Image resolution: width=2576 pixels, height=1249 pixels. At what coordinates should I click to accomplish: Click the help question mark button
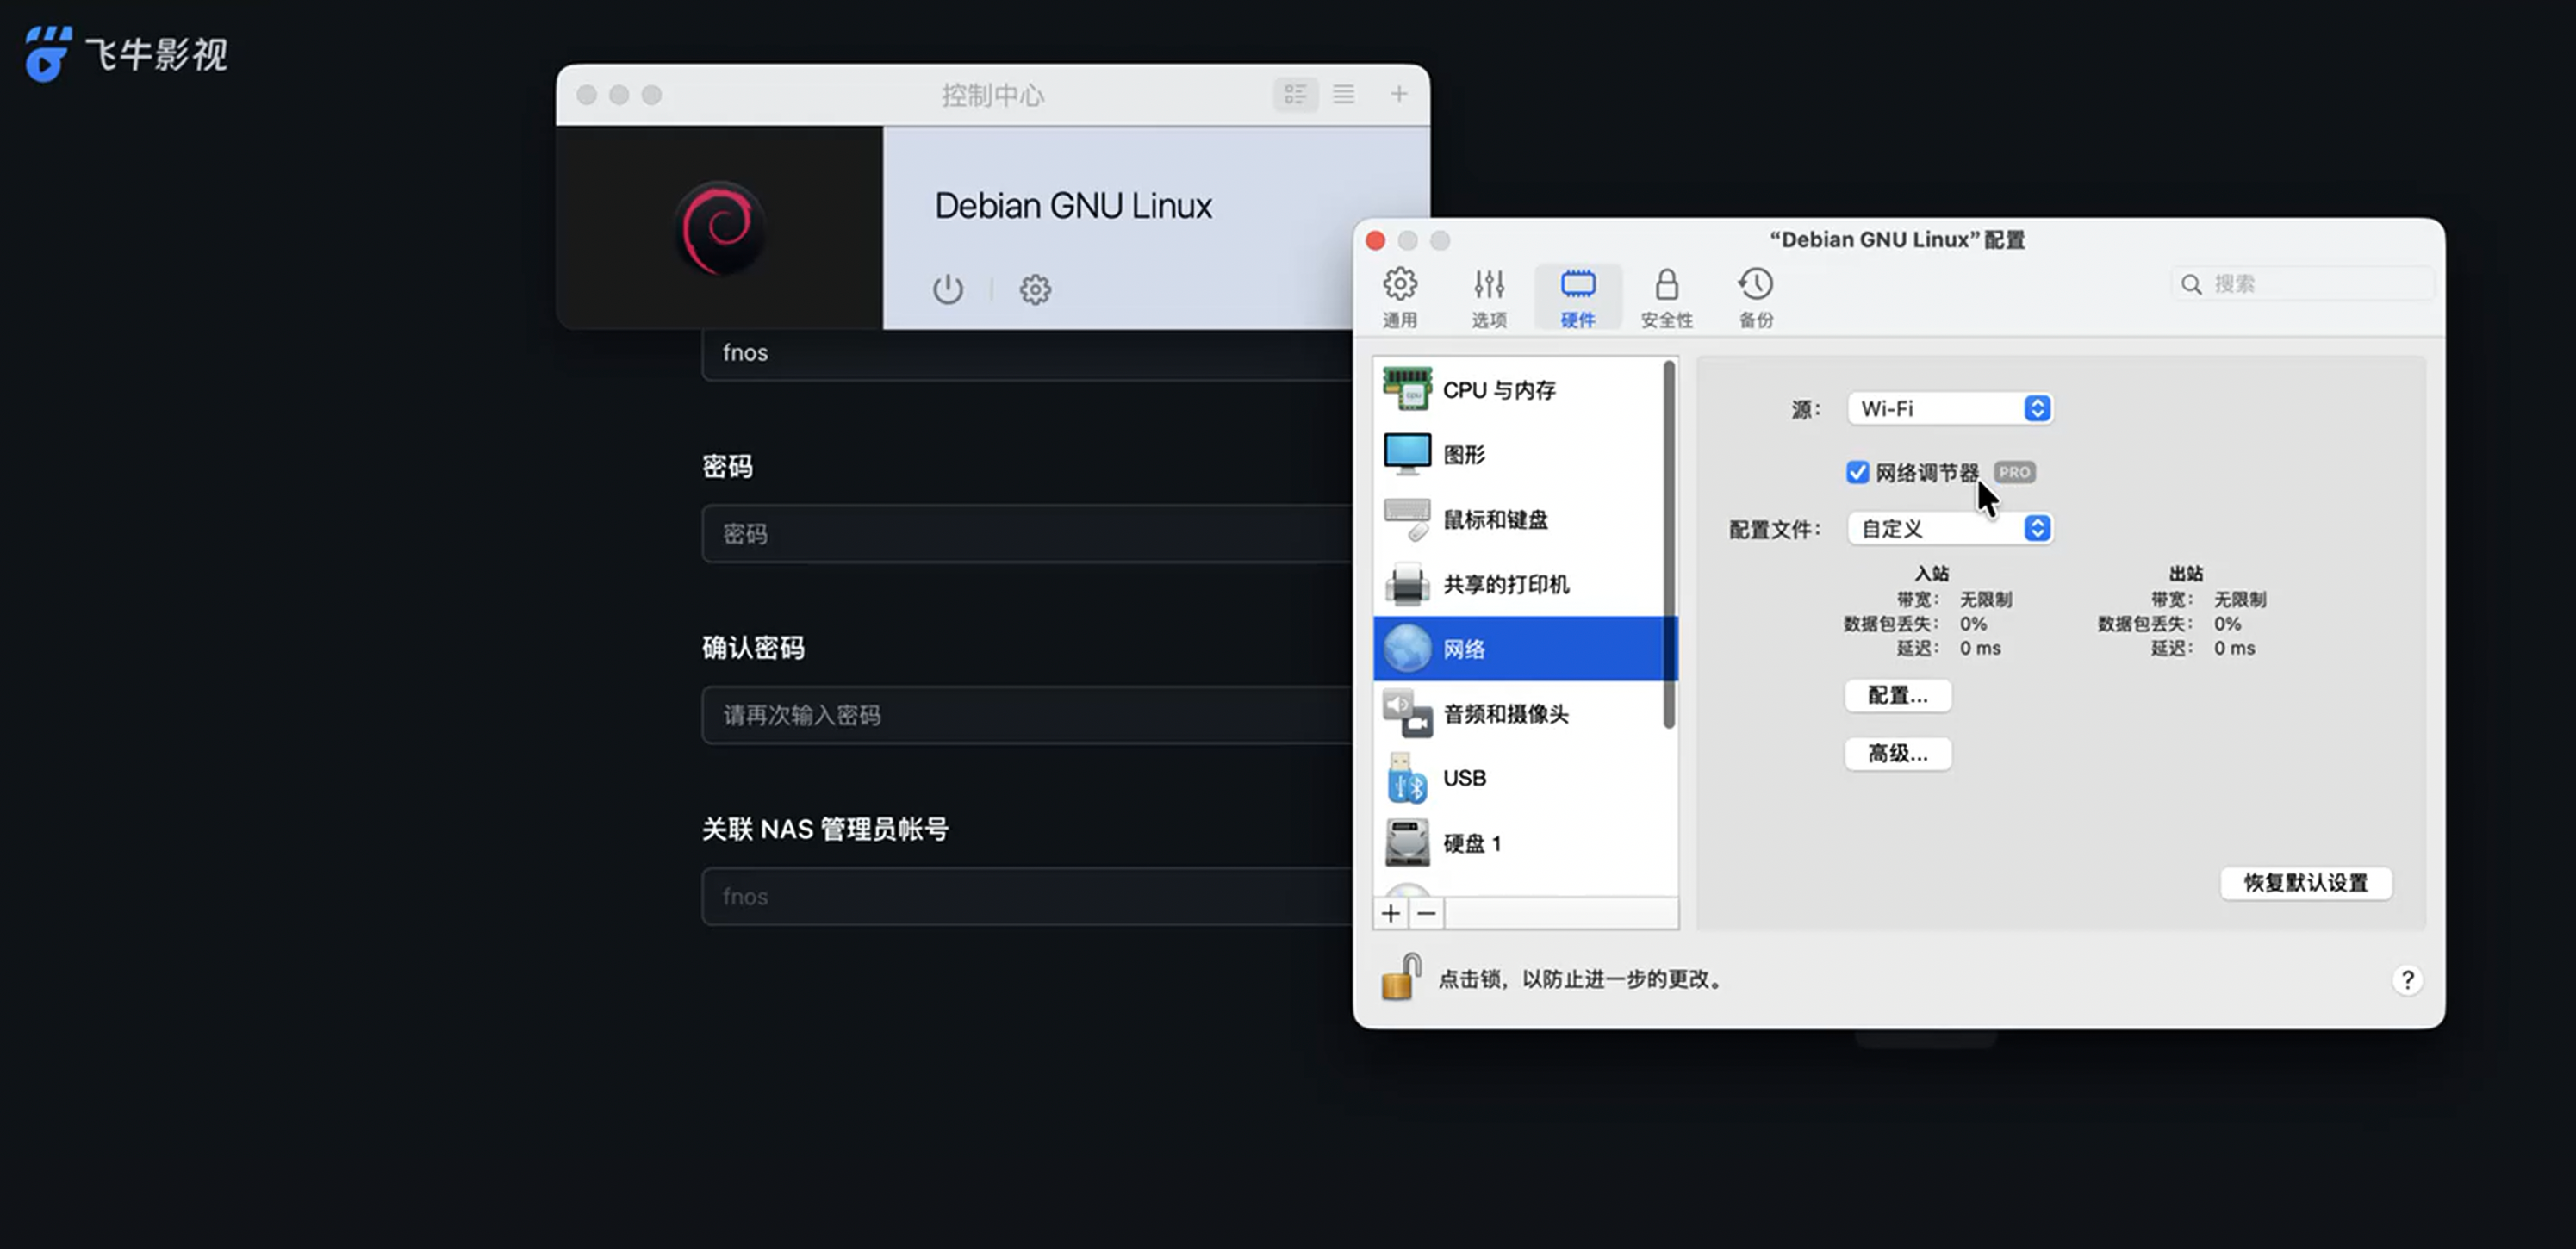point(2407,979)
